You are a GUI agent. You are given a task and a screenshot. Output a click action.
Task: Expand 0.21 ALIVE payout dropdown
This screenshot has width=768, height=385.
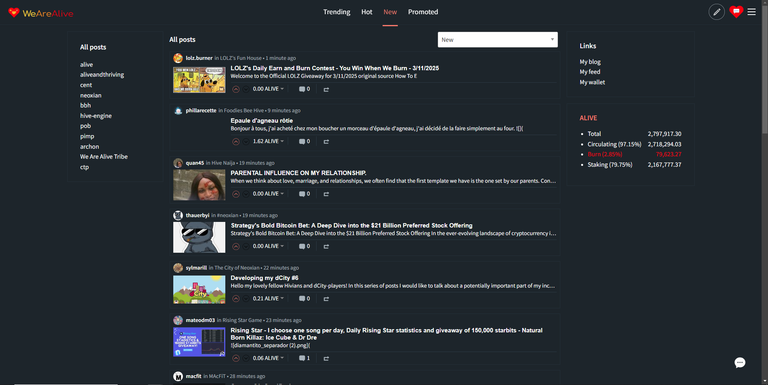tap(268, 298)
